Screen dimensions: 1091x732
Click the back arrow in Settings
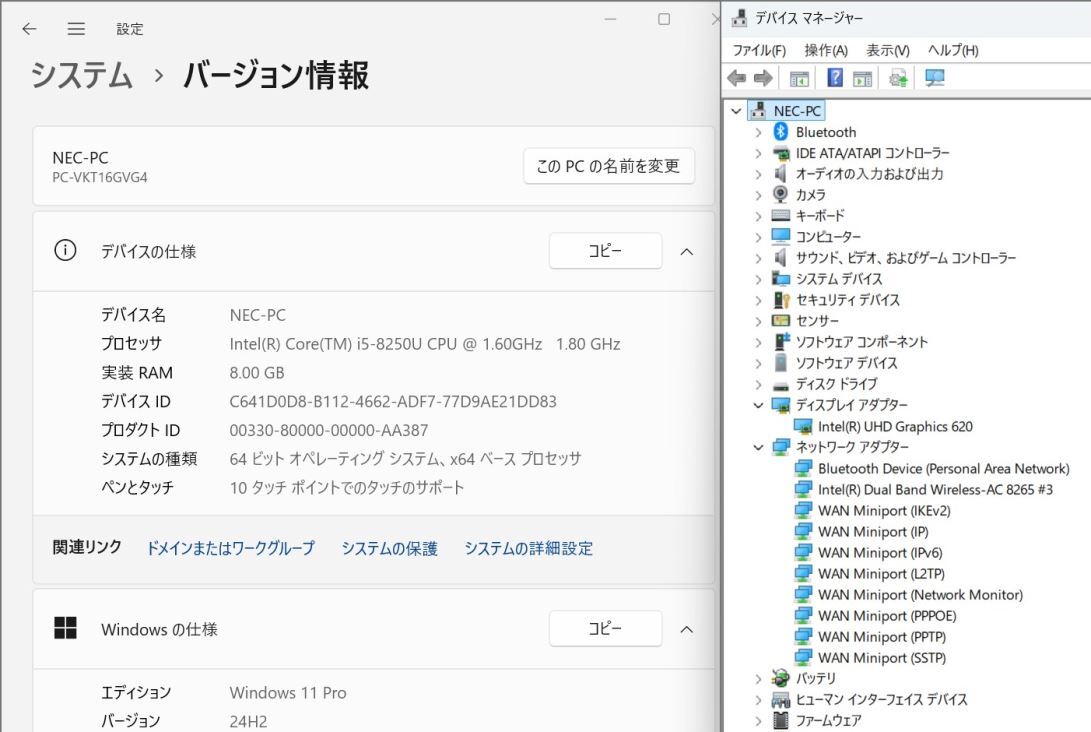[29, 29]
